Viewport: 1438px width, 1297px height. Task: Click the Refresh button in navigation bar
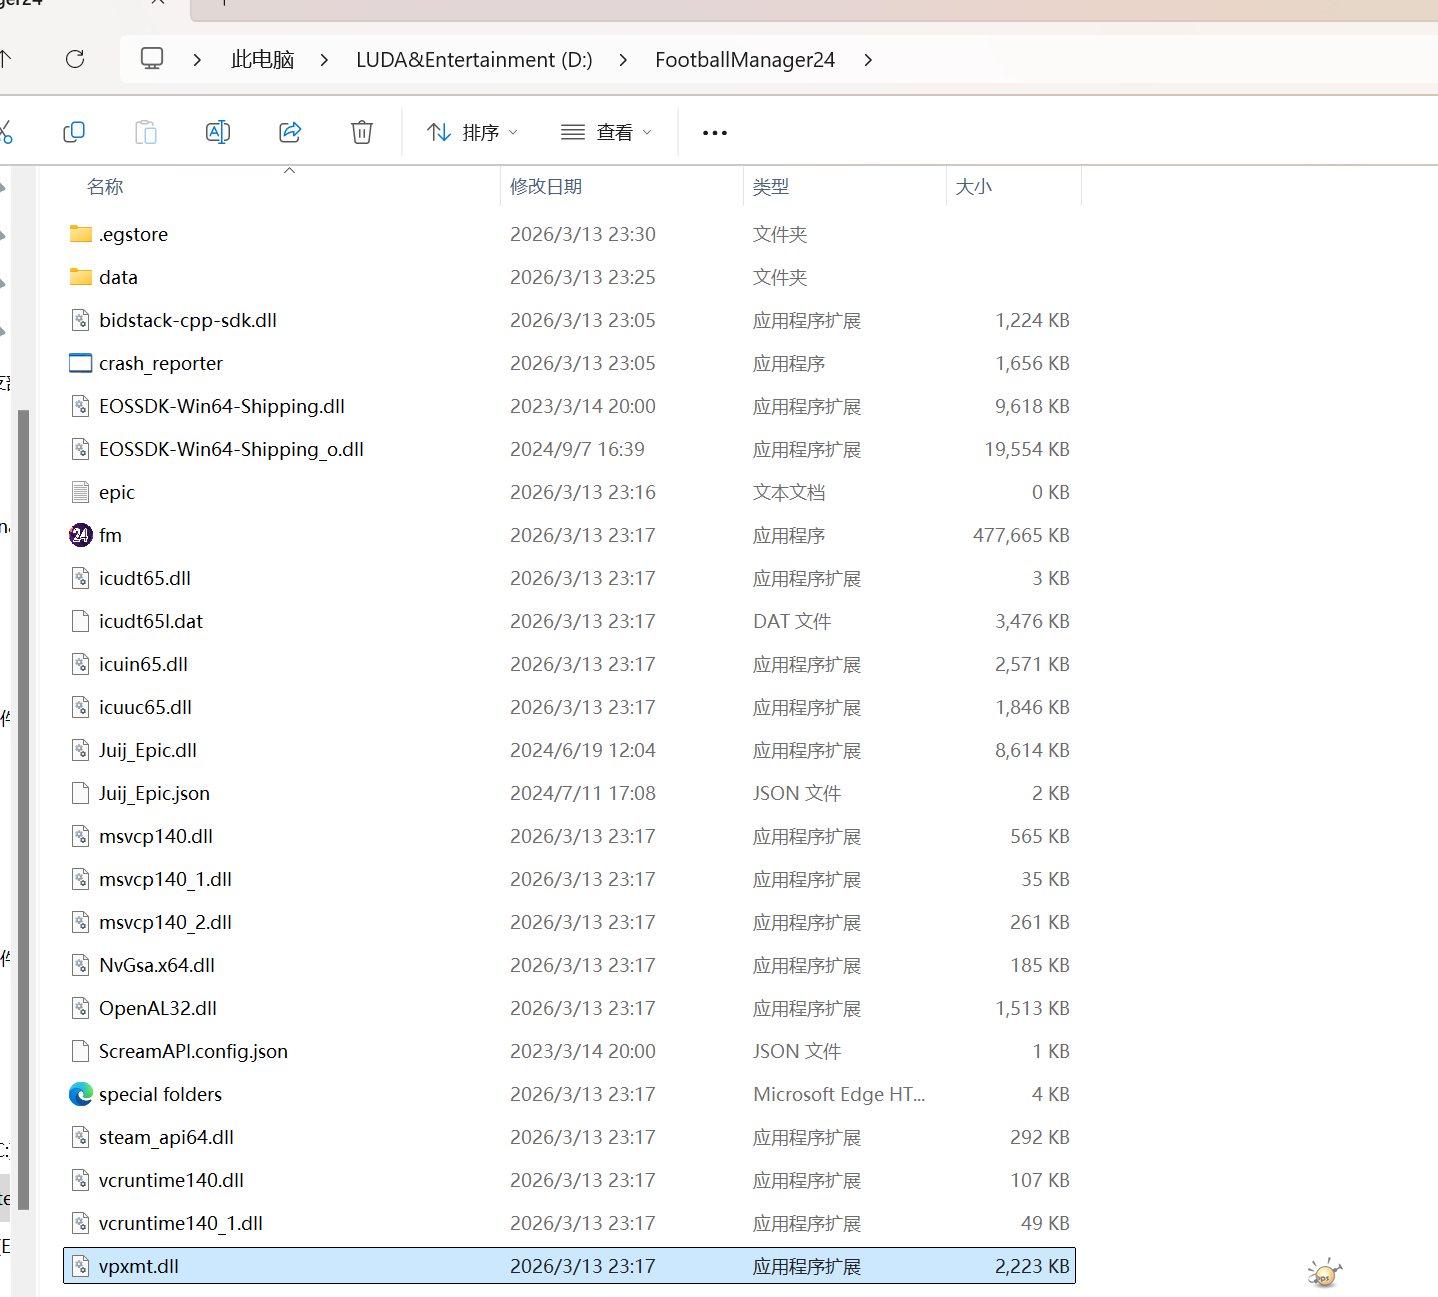point(75,59)
